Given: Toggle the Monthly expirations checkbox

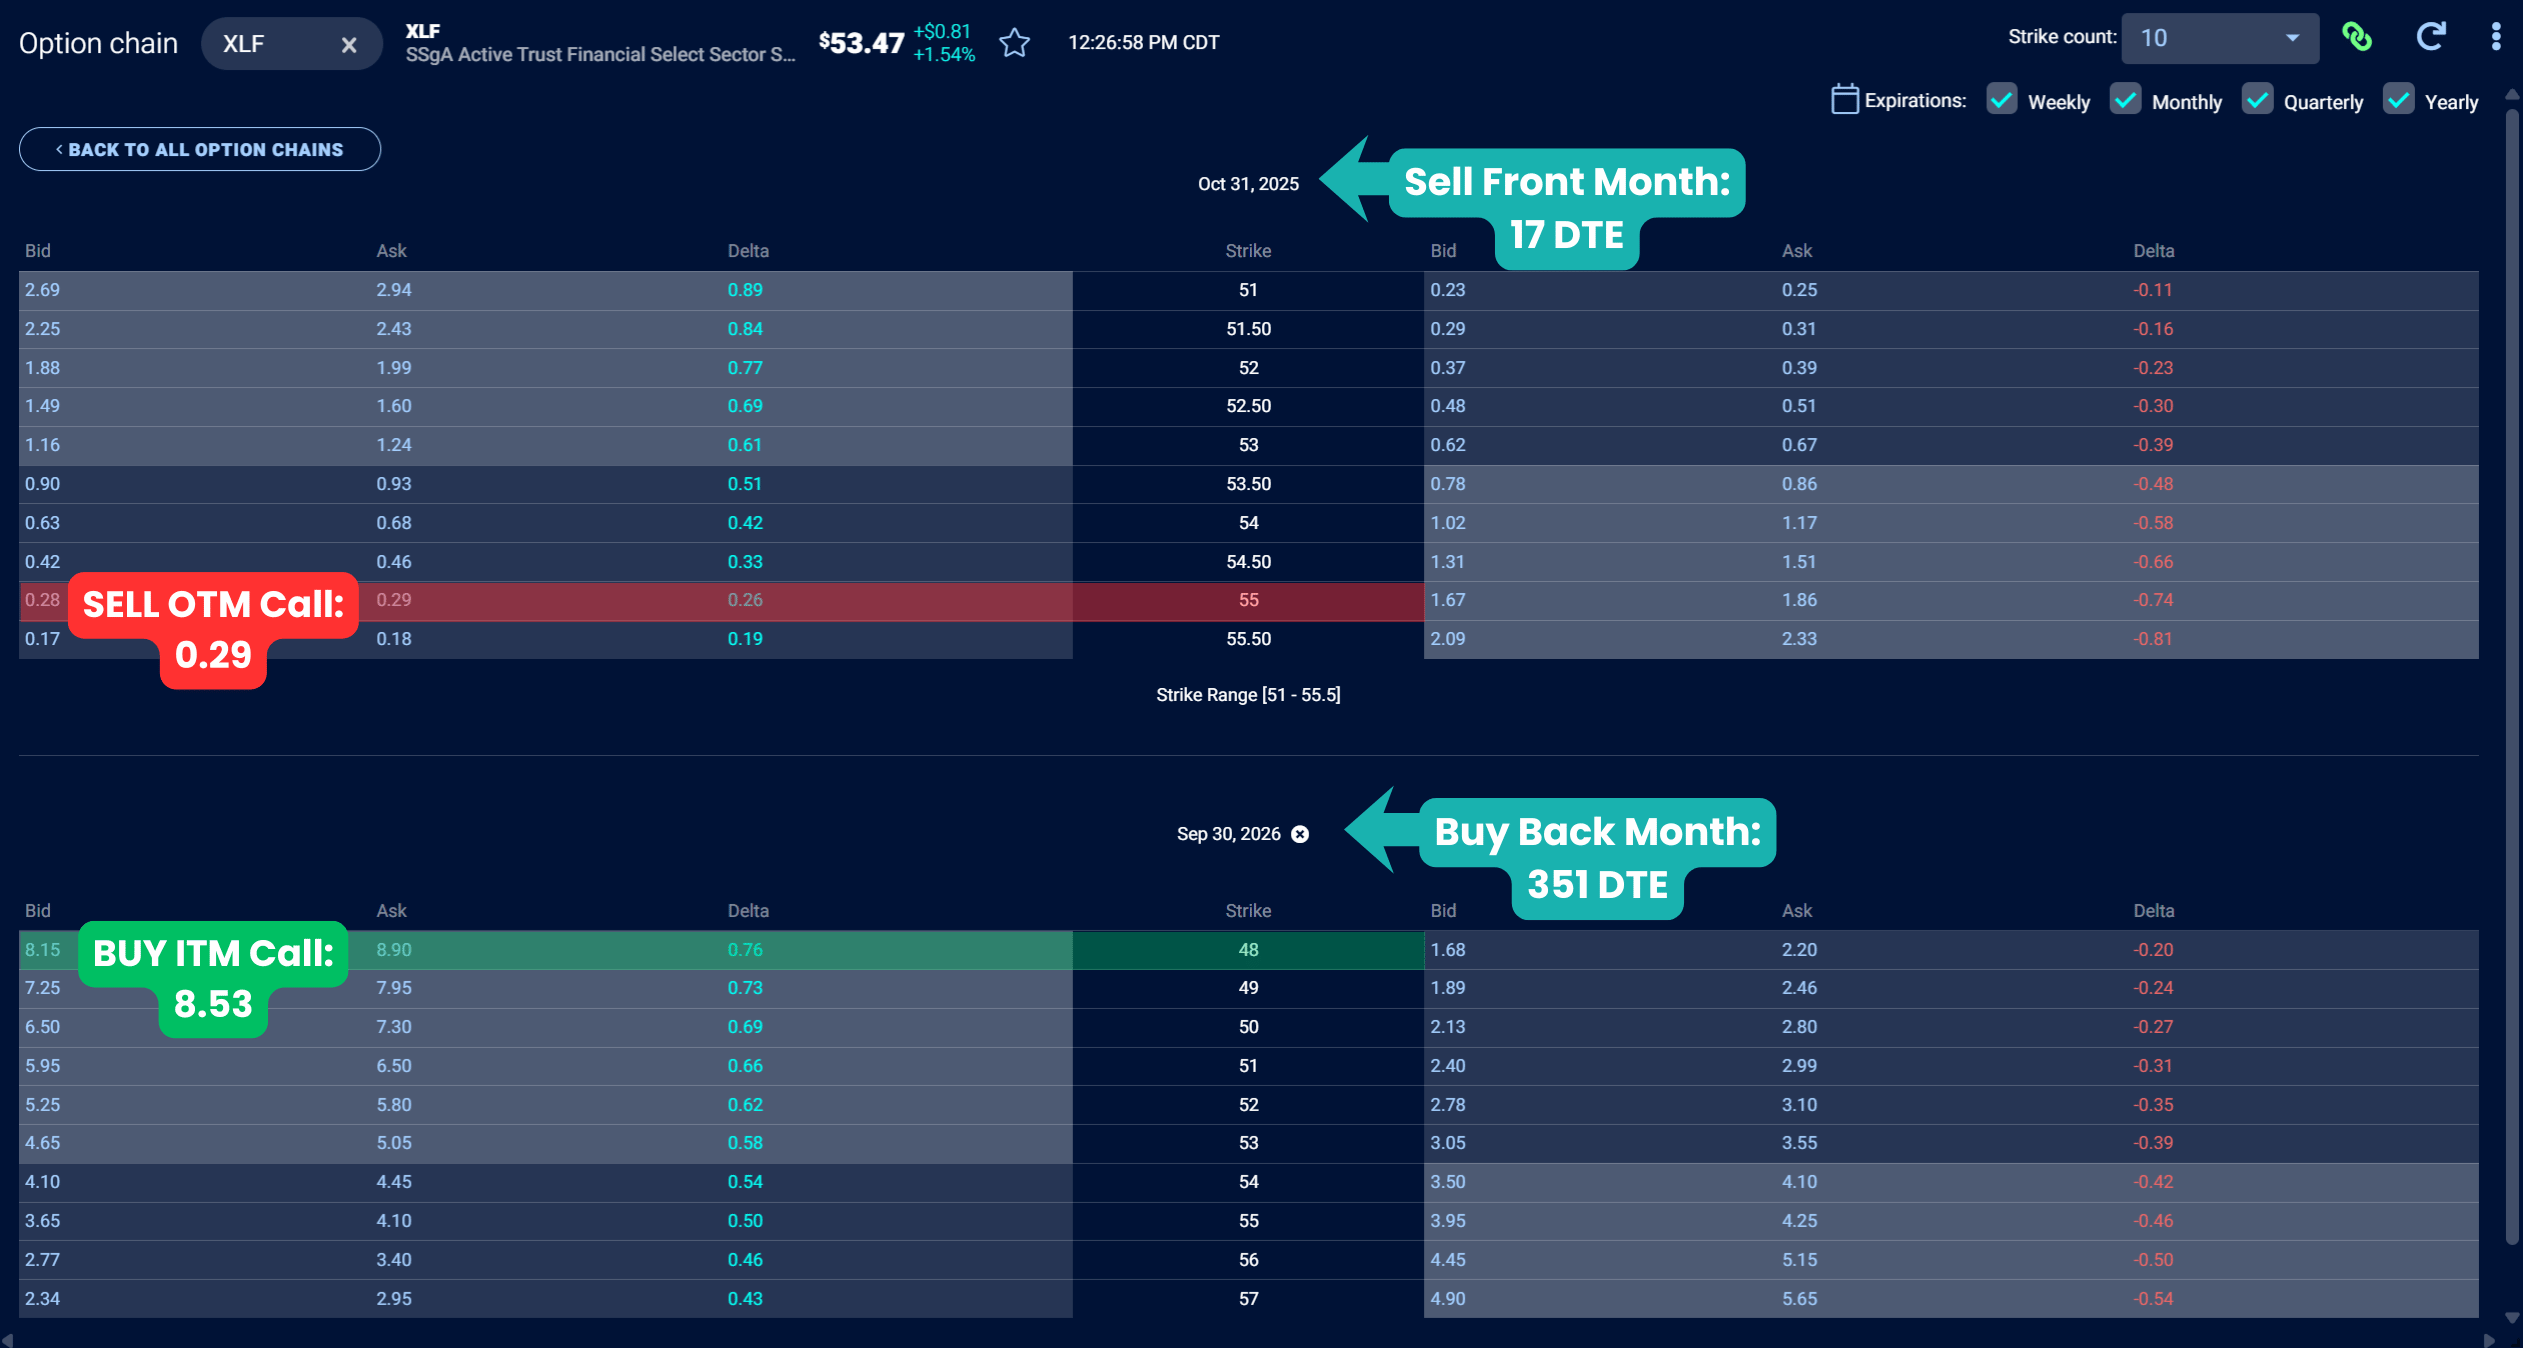Looking at the screenshot, I should pyautogui.click(x=2125, y=100).
